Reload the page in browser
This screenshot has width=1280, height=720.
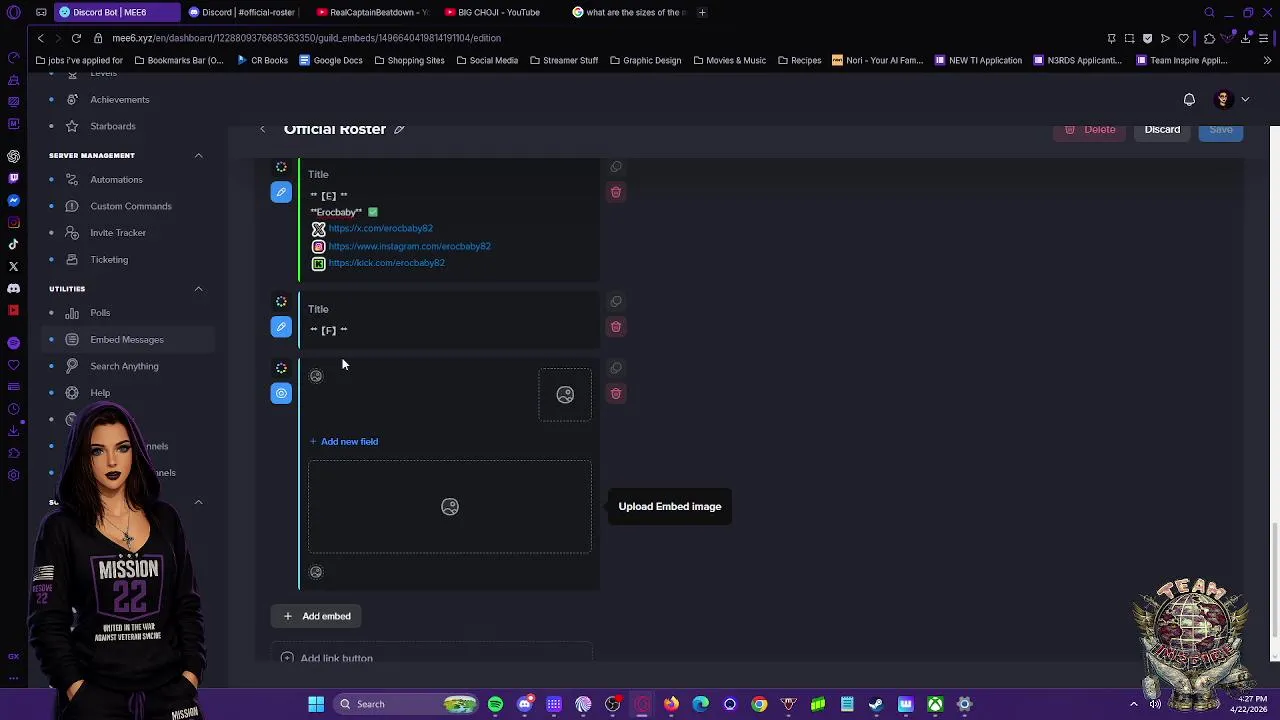[x=76, y=38]
